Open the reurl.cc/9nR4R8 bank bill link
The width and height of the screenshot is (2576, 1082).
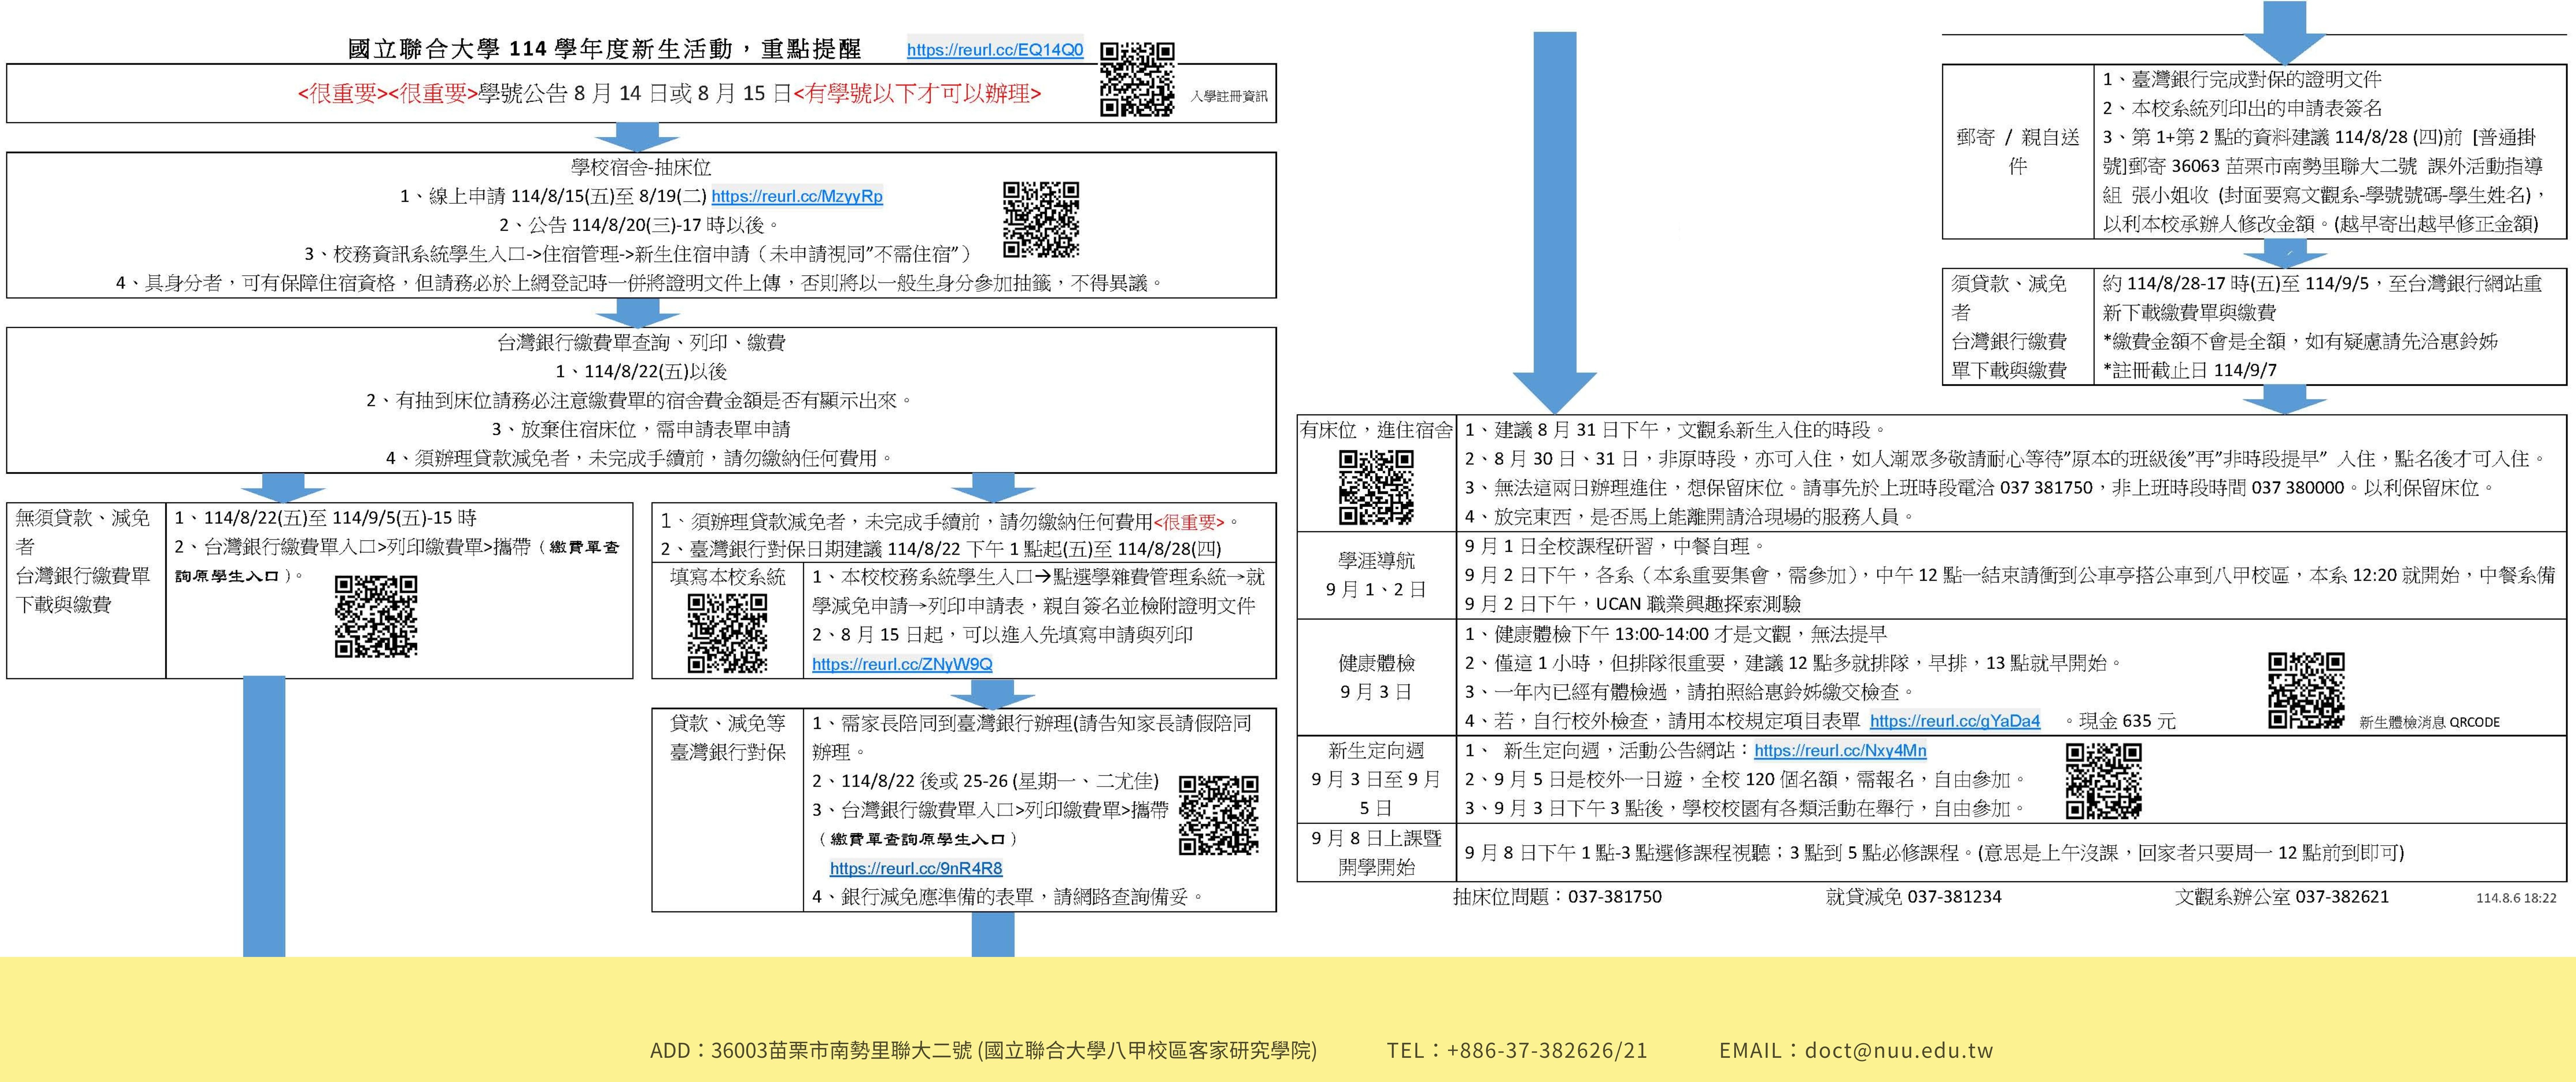(916, 869)
